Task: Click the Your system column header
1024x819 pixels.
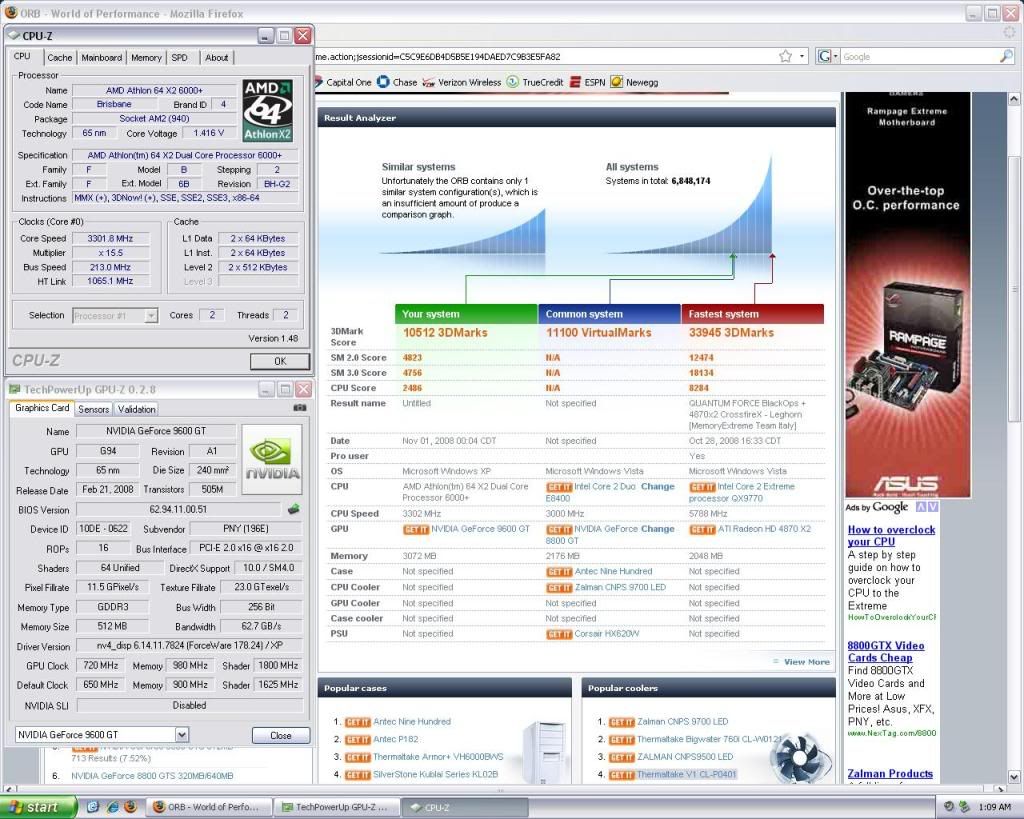Action: [466, 314]
